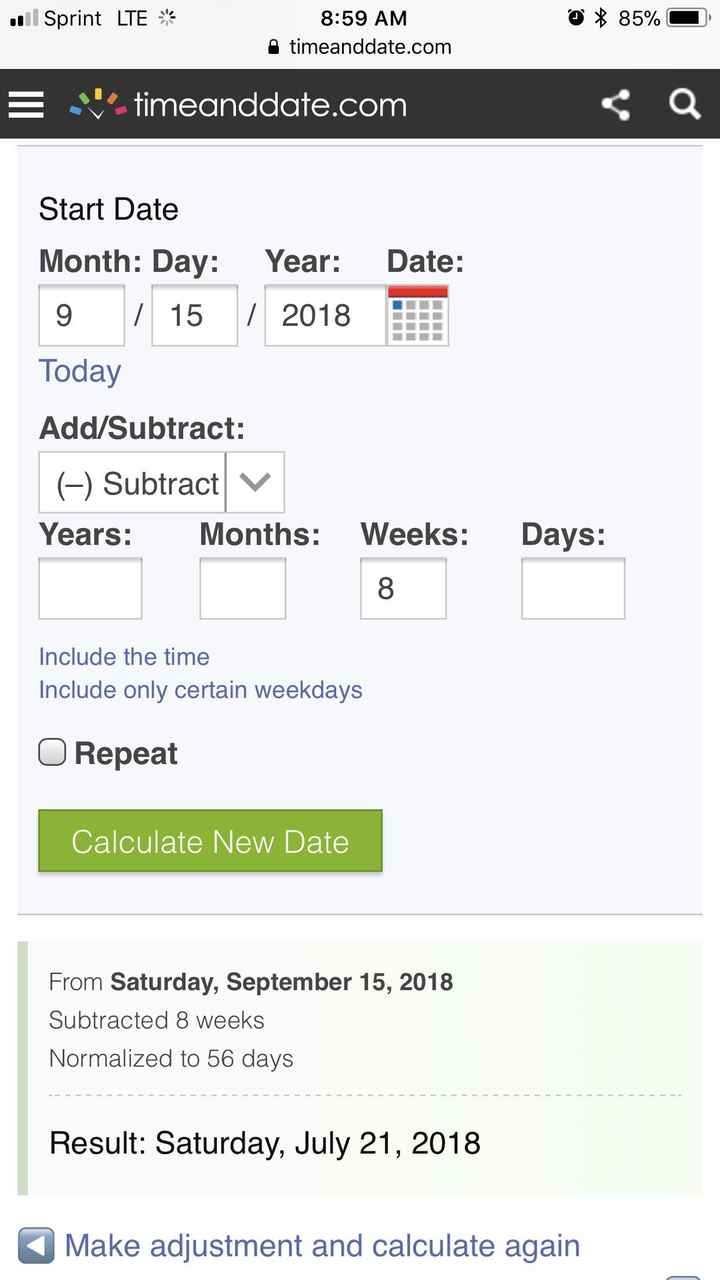The image size is (720, 1280).
Task: Open Include the time link
Action: (x=124, y=657)
